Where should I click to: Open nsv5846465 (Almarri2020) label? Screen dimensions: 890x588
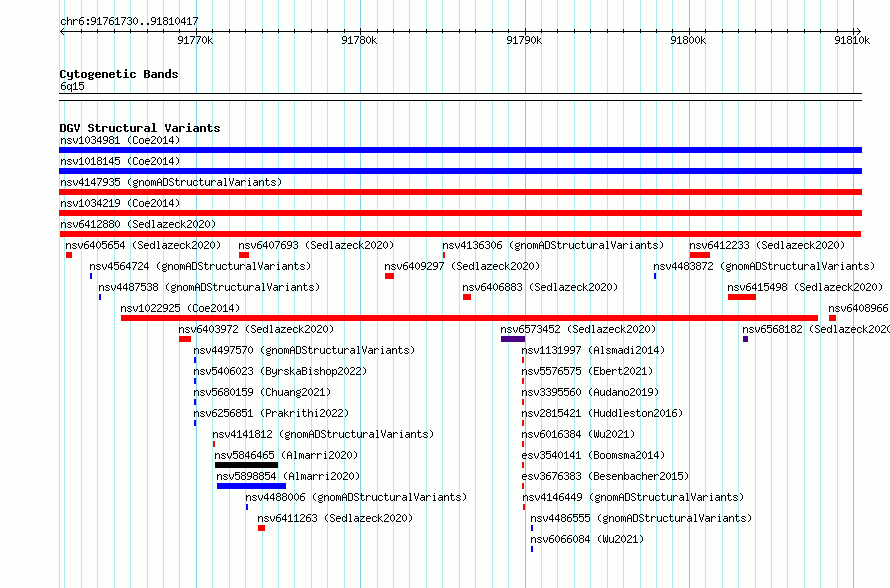287,455
